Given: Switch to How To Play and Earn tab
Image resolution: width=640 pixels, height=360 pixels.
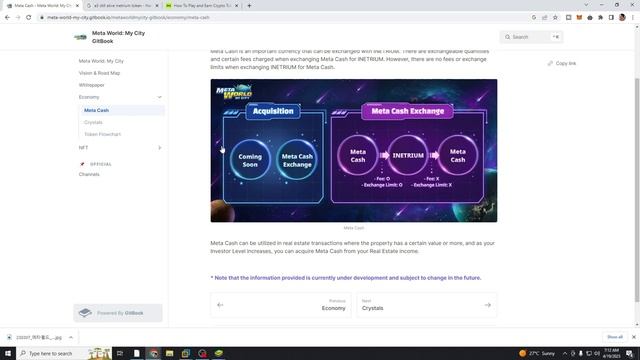Looking at the screenshot, I should click(202, 6).
